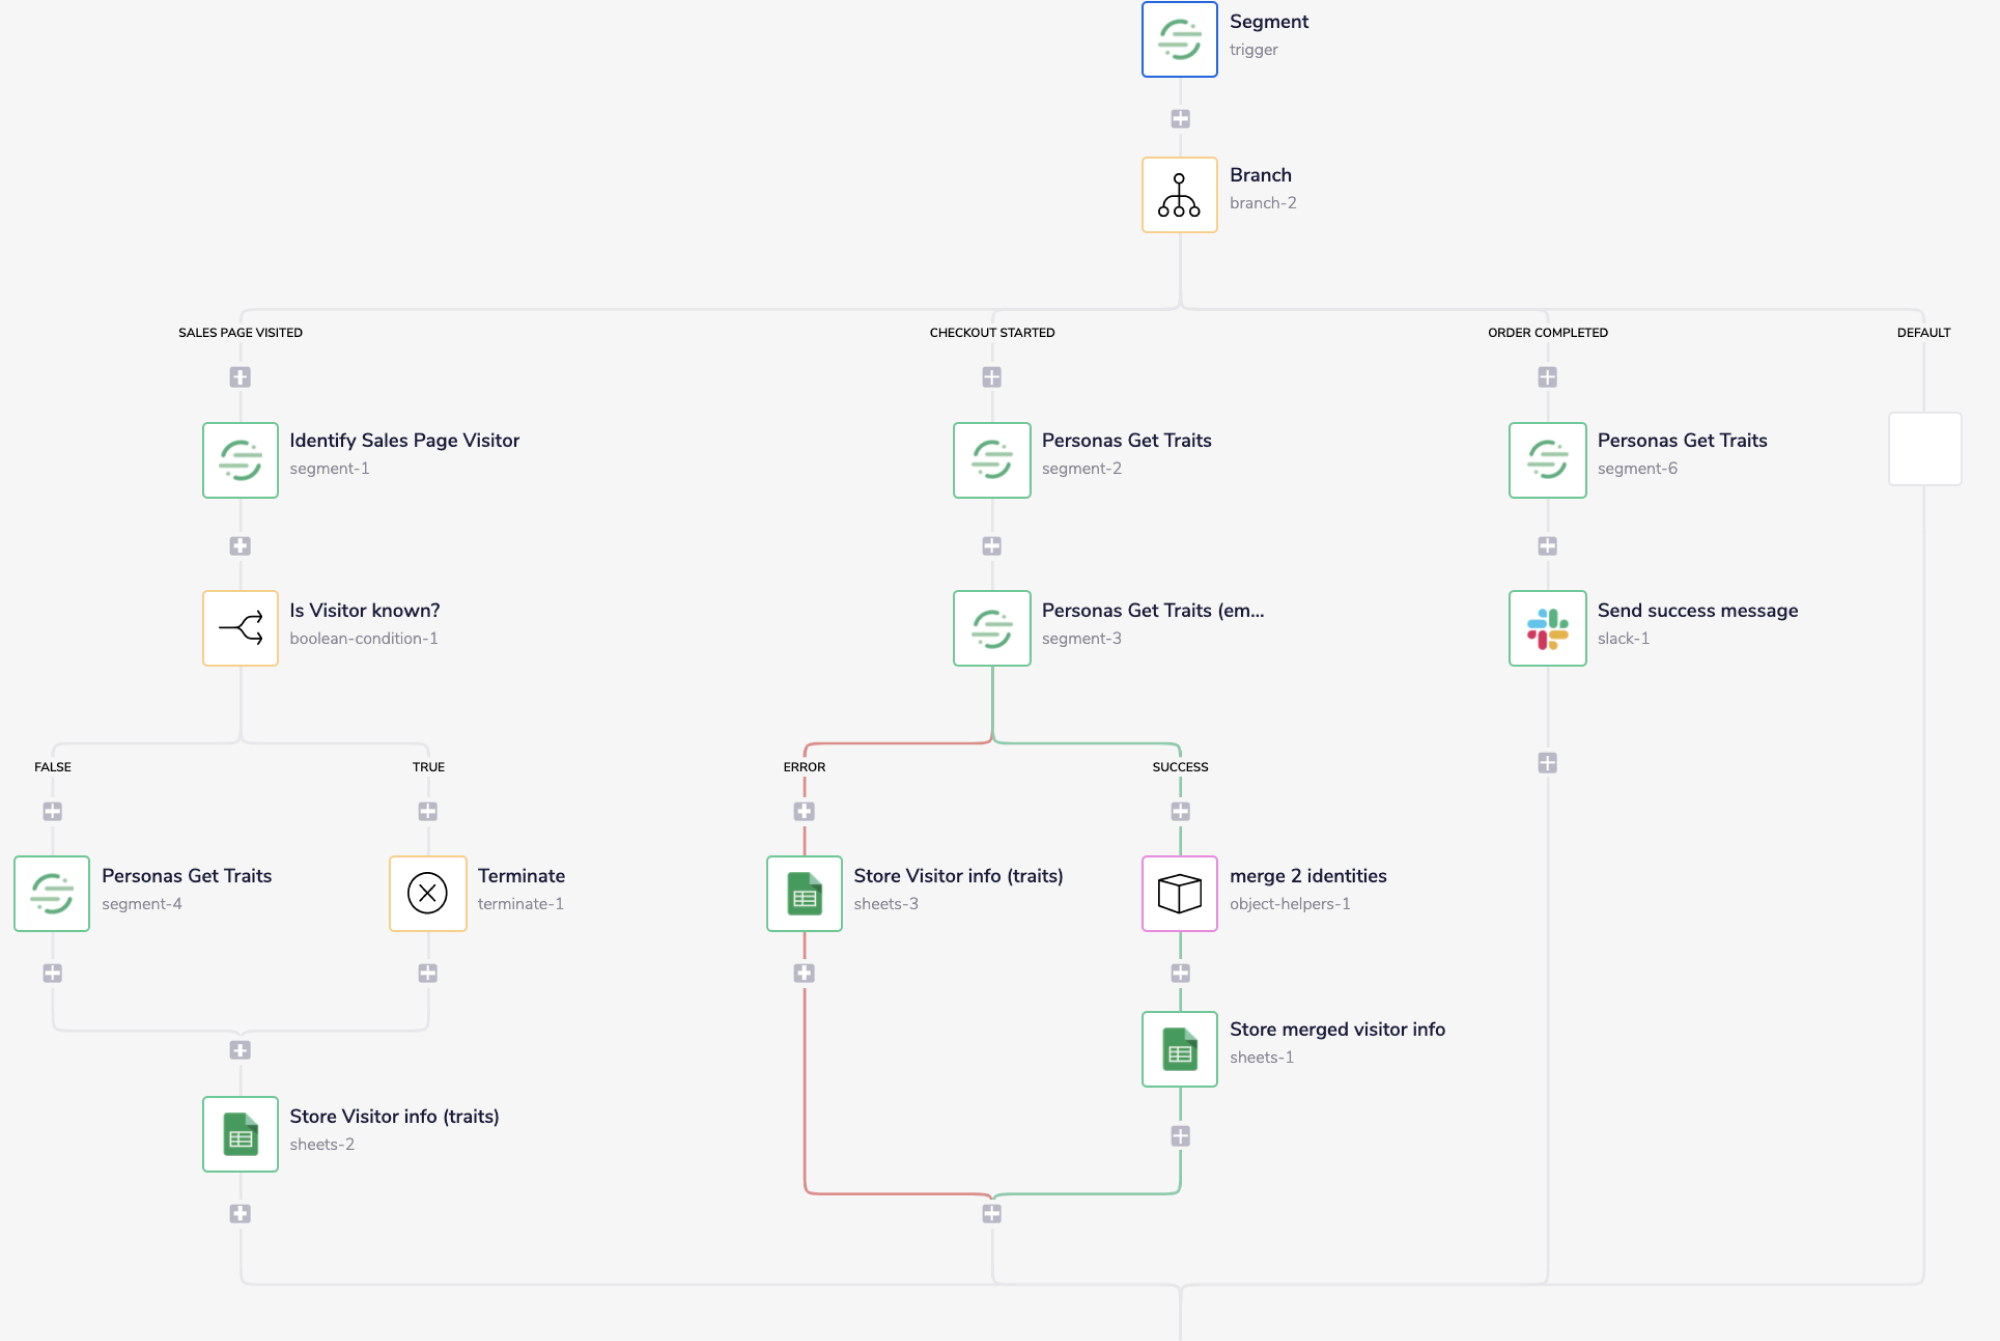This screenshot has height=1341, width=2000.
Task: Add step under SALES PAGE VISITED label
Action: click(240, 377)
